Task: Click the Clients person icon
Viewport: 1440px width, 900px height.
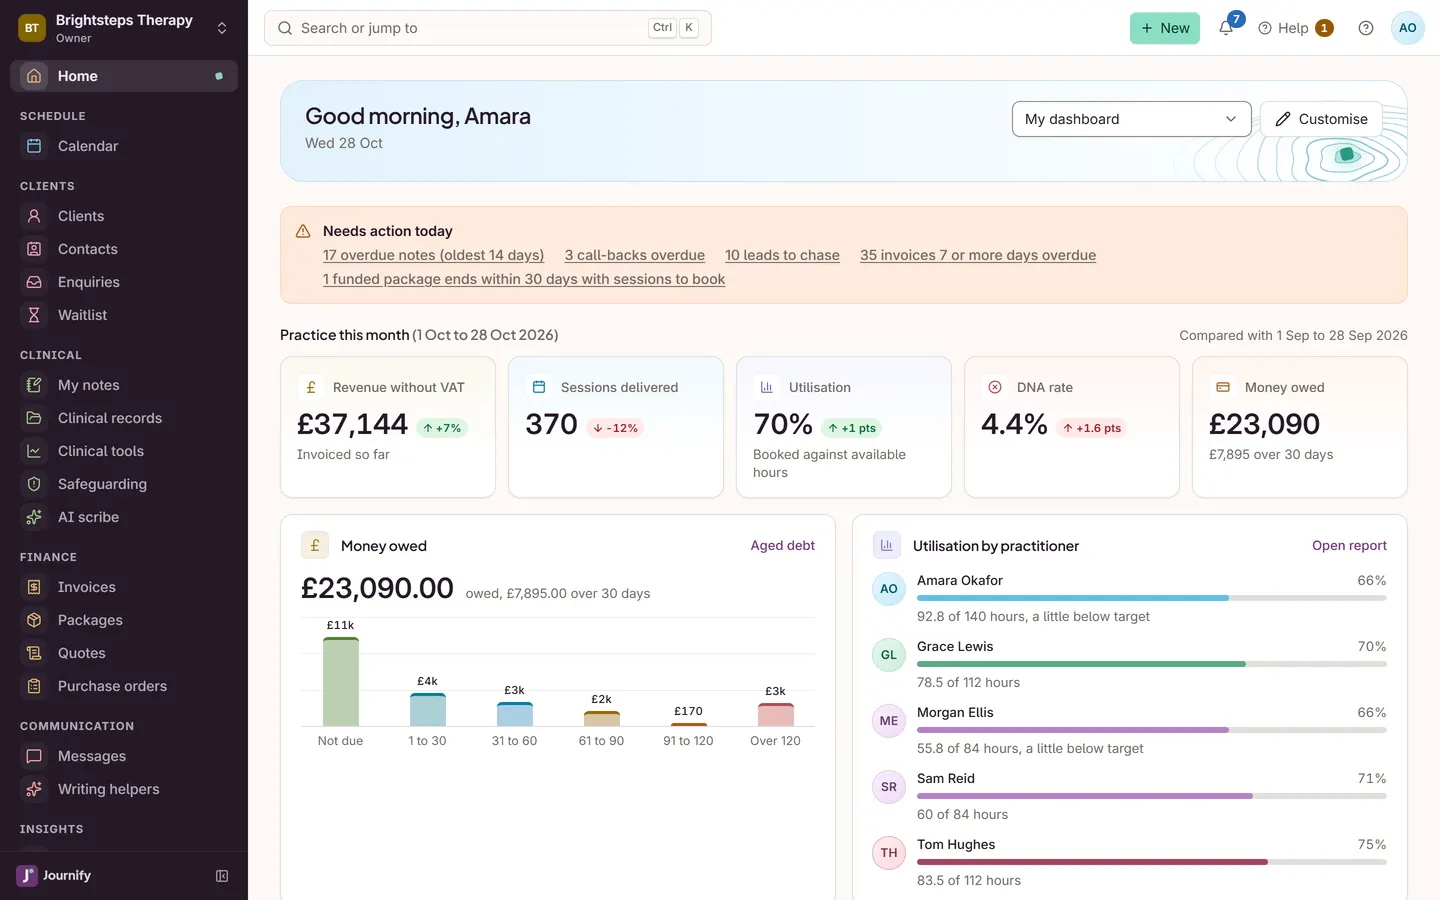Action: point(34,216)
